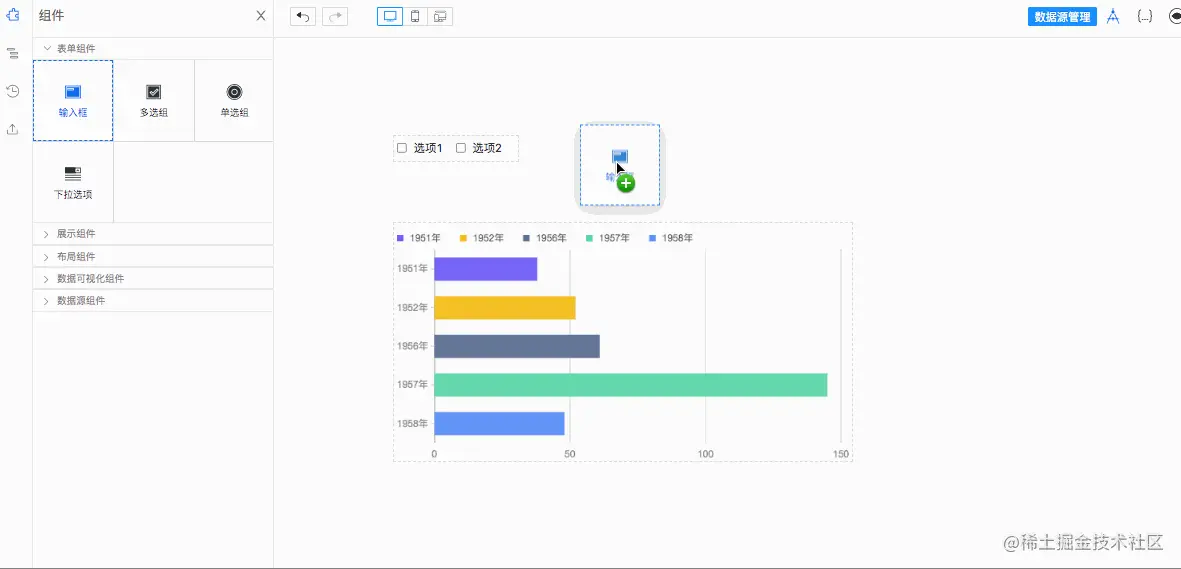Toggle the 1958年 legend swatch
This screenshot has width=1181, height=569.
(653, 238)
